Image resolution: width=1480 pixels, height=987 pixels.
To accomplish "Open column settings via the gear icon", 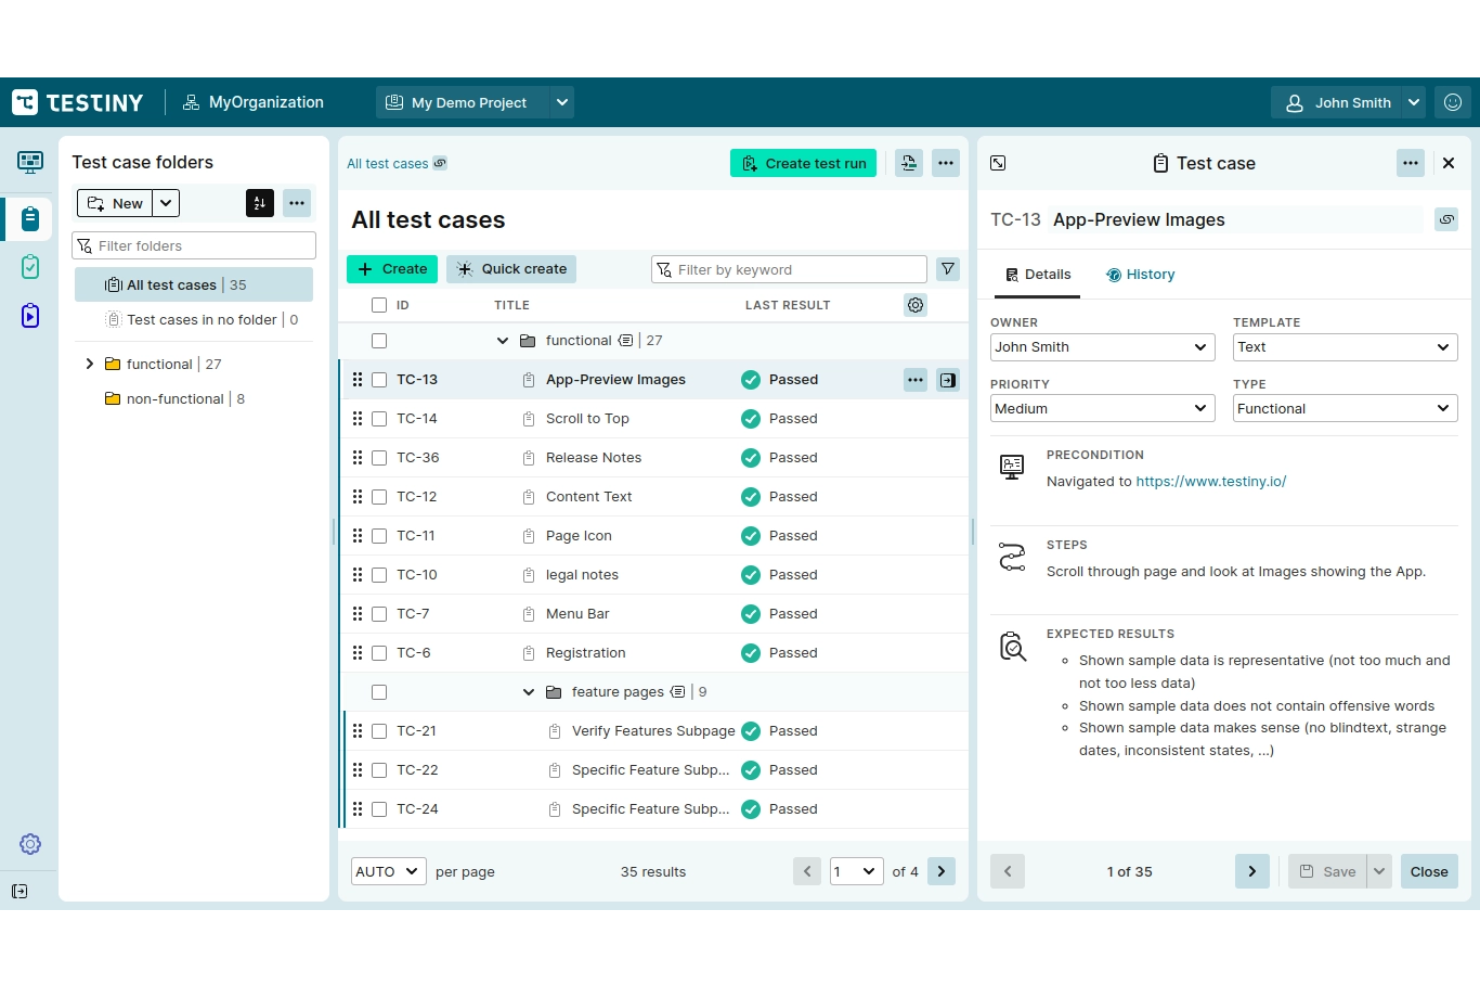I will pyautogui.click(x=915, y=305).
